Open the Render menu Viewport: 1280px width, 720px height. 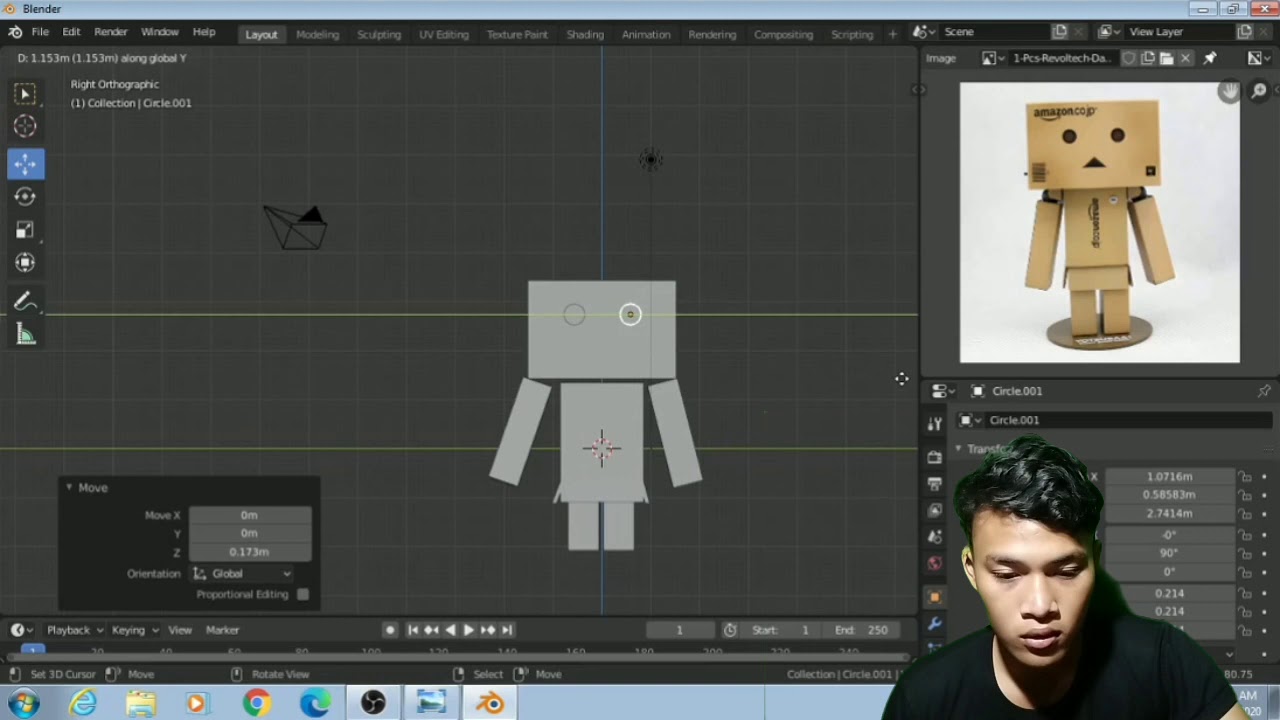tap(111, 32)
